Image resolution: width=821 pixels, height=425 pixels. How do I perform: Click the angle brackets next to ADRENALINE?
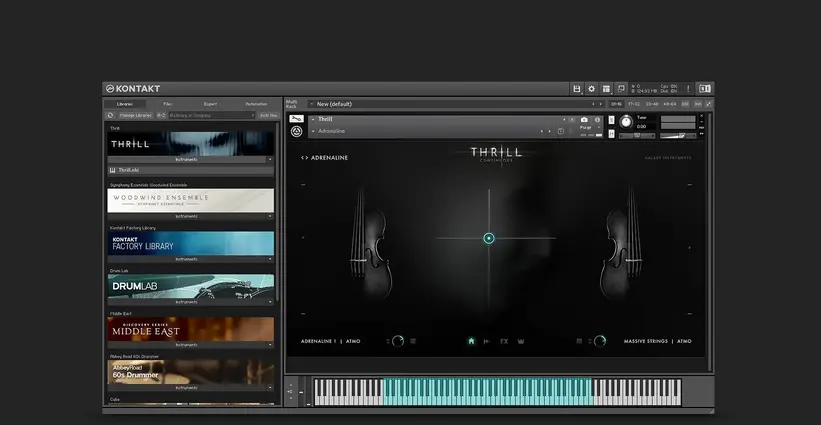[x=304, y=158]
